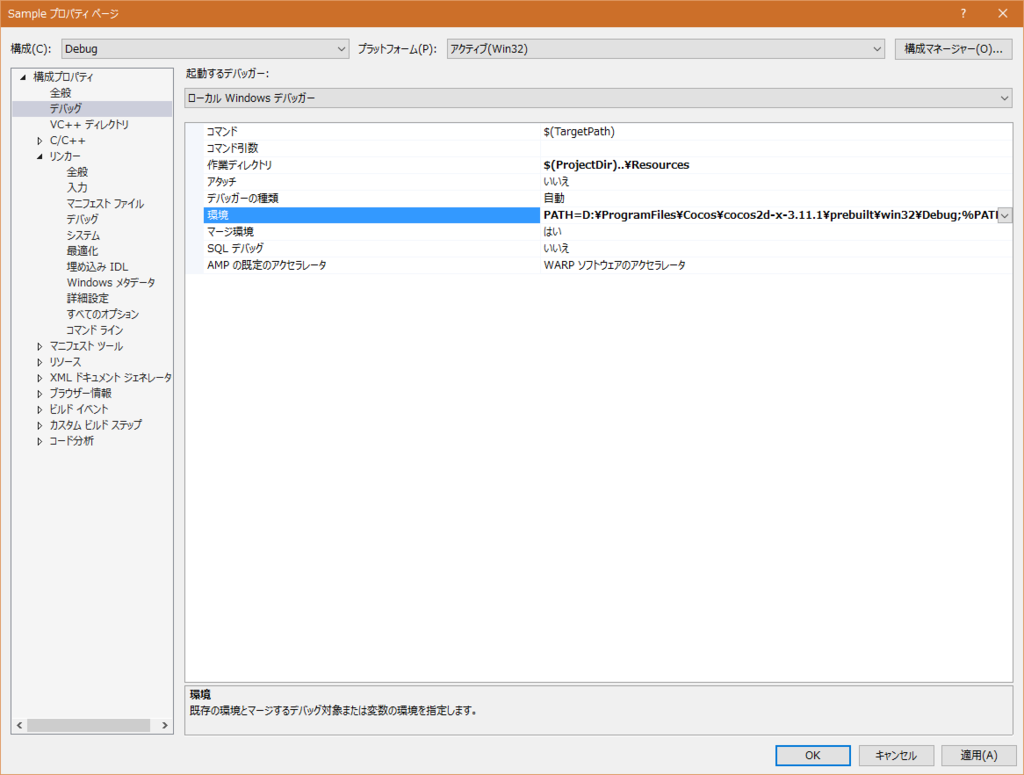Viewport: 1024px width, 775px height.
Task: Click the マージ環境 property label
Action: [x=231, y=232]
